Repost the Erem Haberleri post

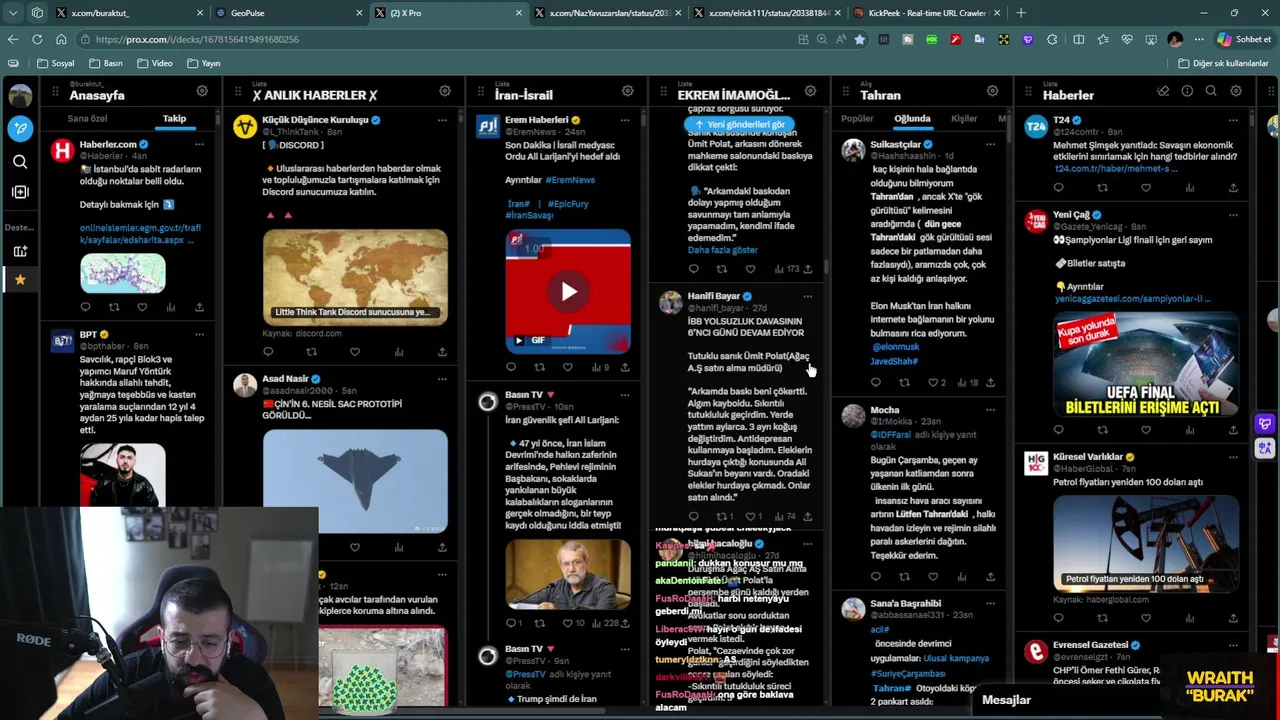(539, 367)
